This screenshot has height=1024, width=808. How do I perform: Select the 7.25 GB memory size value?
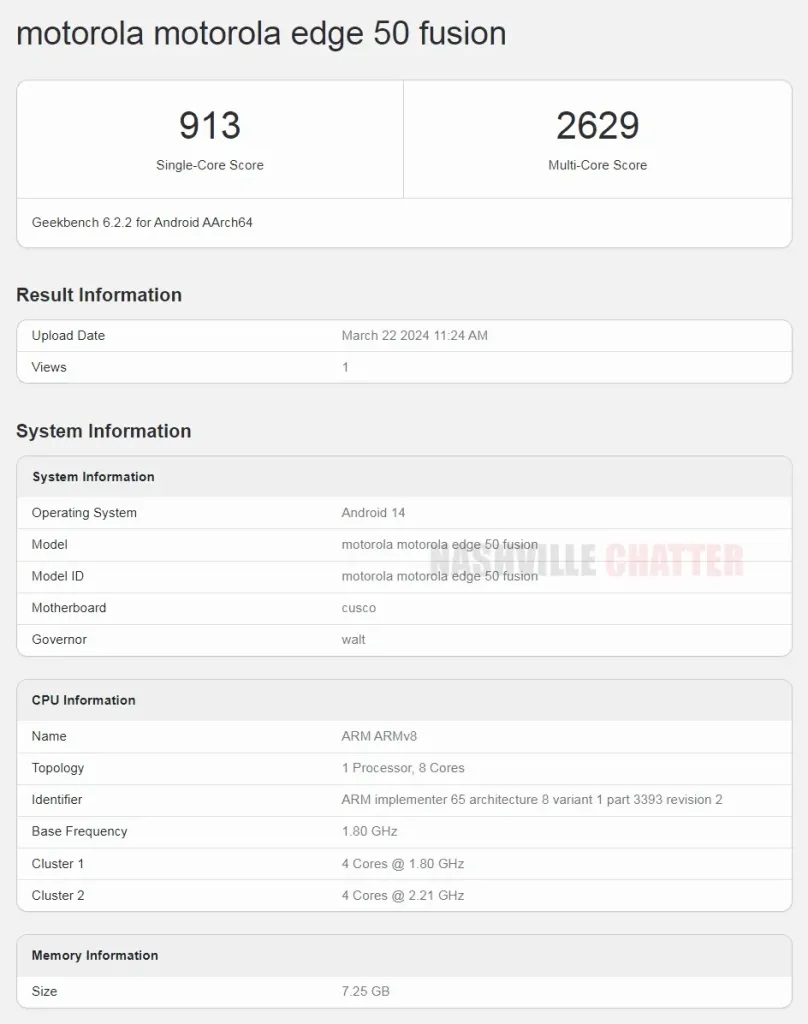point(365,991)
